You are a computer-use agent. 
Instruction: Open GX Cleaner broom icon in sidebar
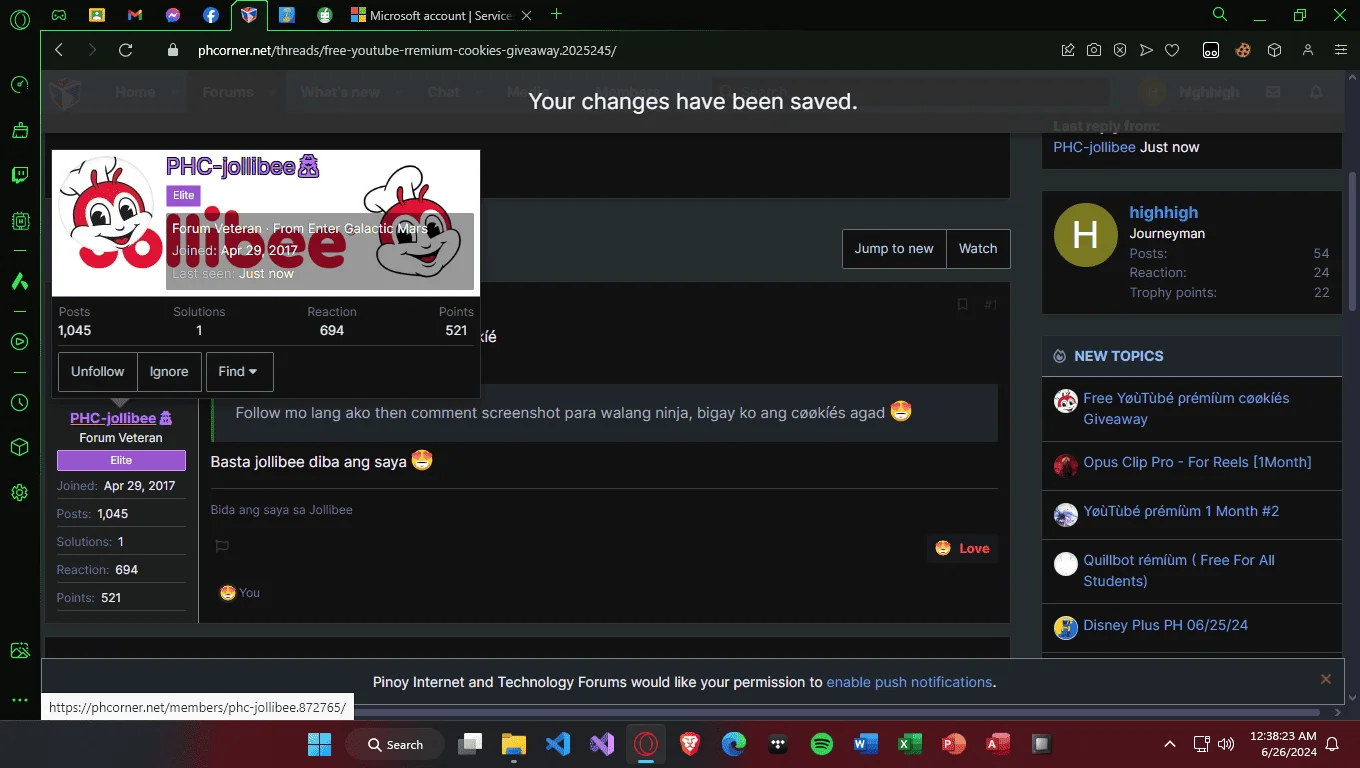[x=19, y=130]
